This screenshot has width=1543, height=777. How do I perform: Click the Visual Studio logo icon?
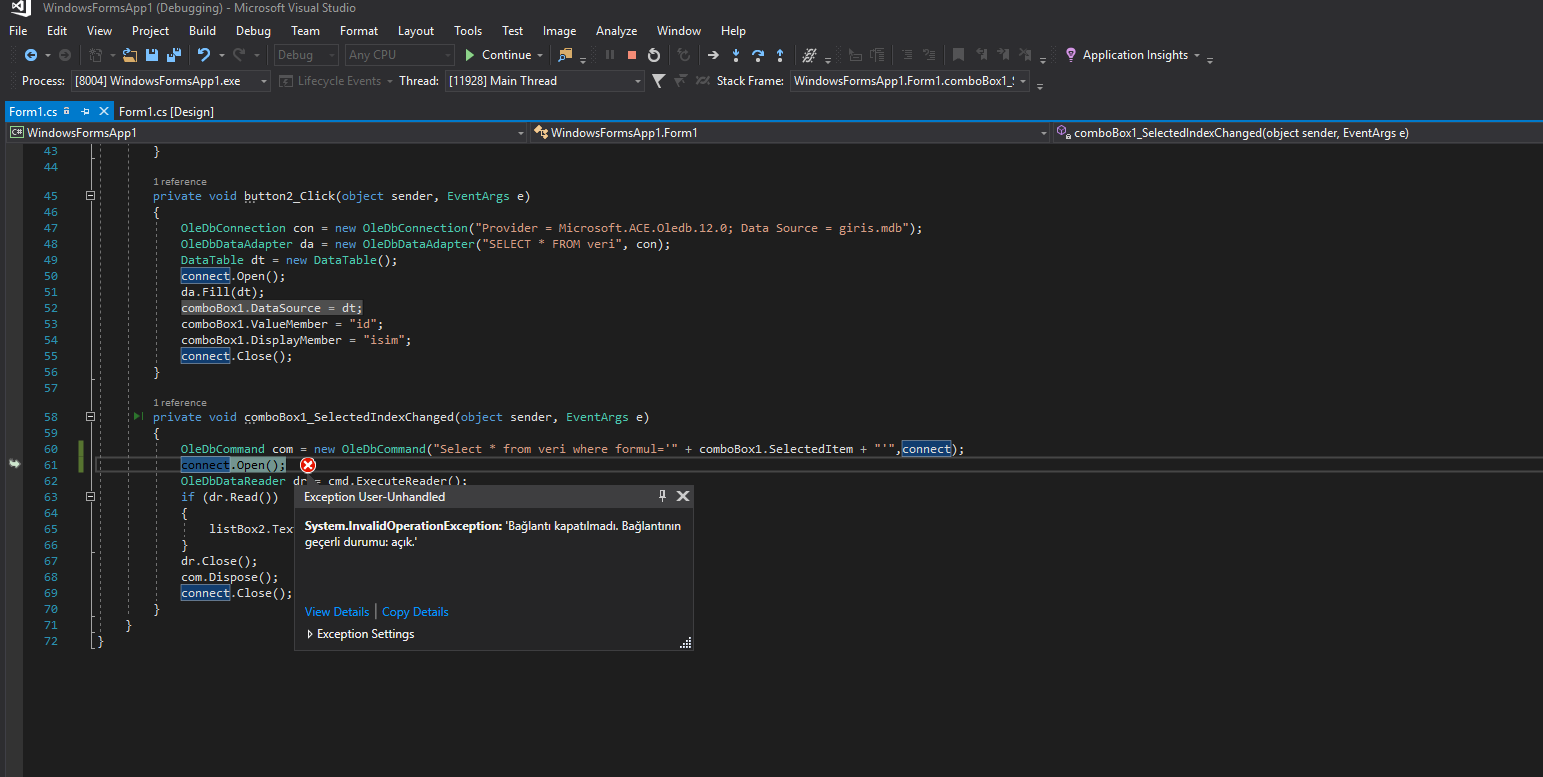click(21, 9)
